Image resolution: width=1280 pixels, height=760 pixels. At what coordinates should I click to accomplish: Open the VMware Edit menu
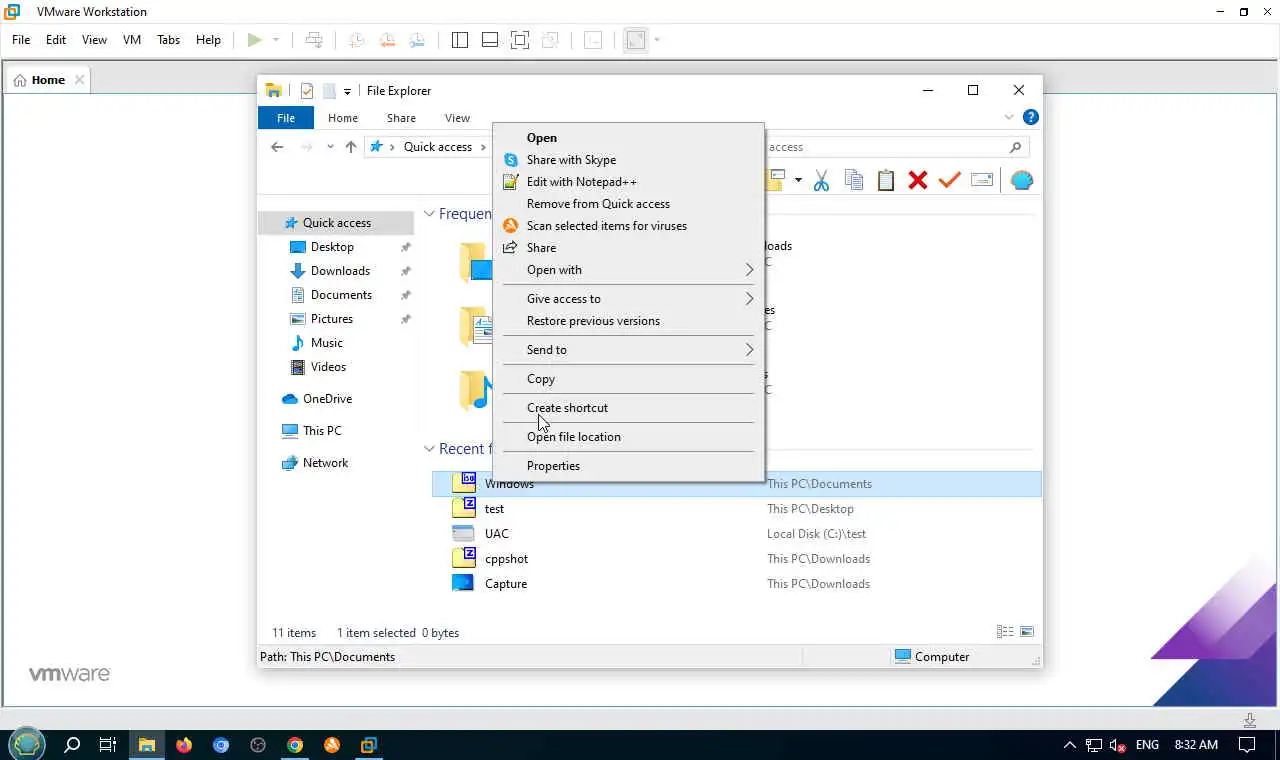(x=56, y=40)
